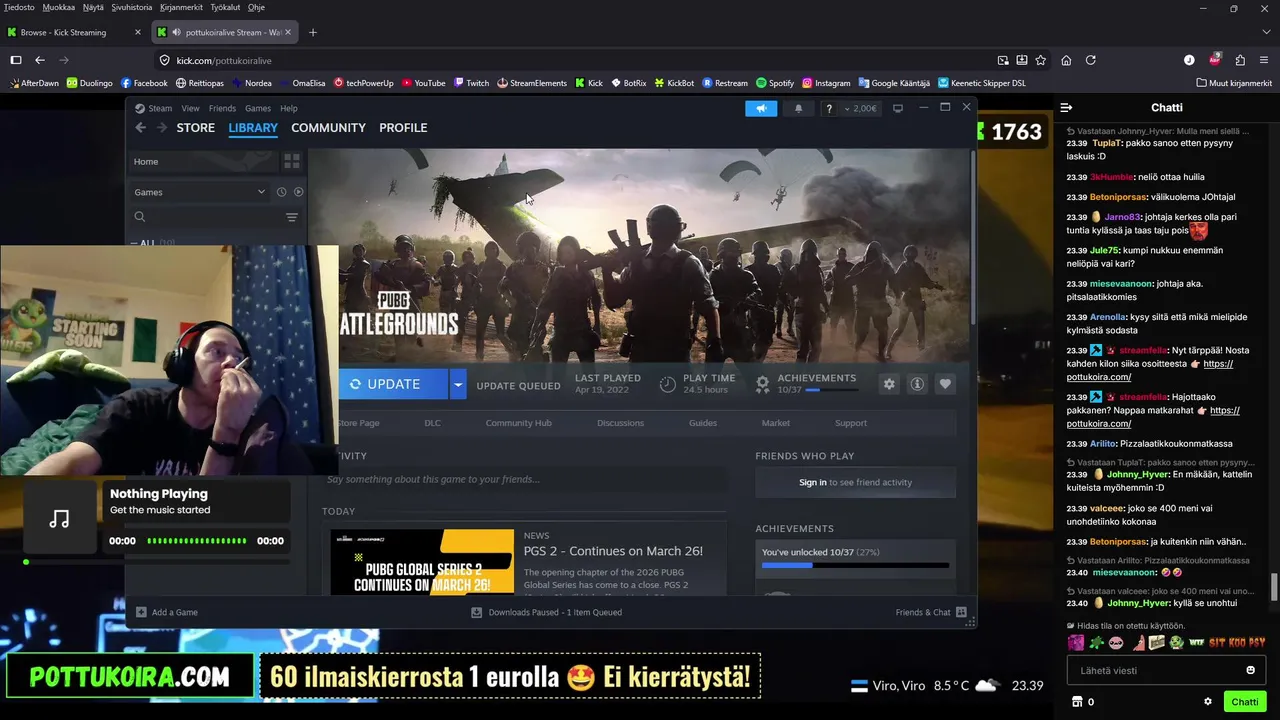Open Downloads Paused status

click(546, 612)
